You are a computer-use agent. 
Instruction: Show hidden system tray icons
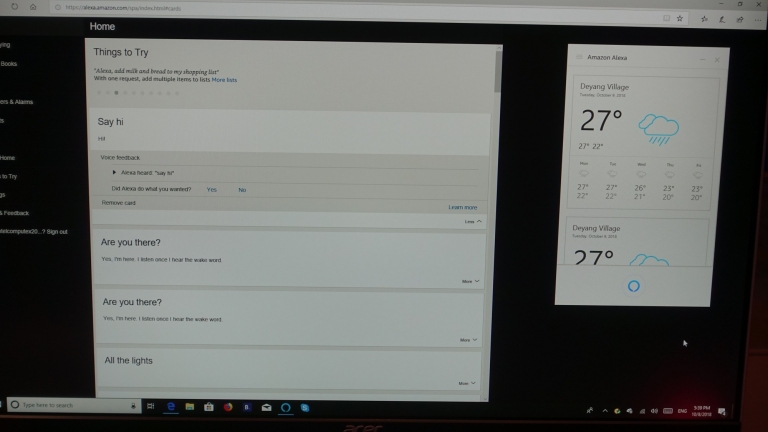click(x=605, y=411)
